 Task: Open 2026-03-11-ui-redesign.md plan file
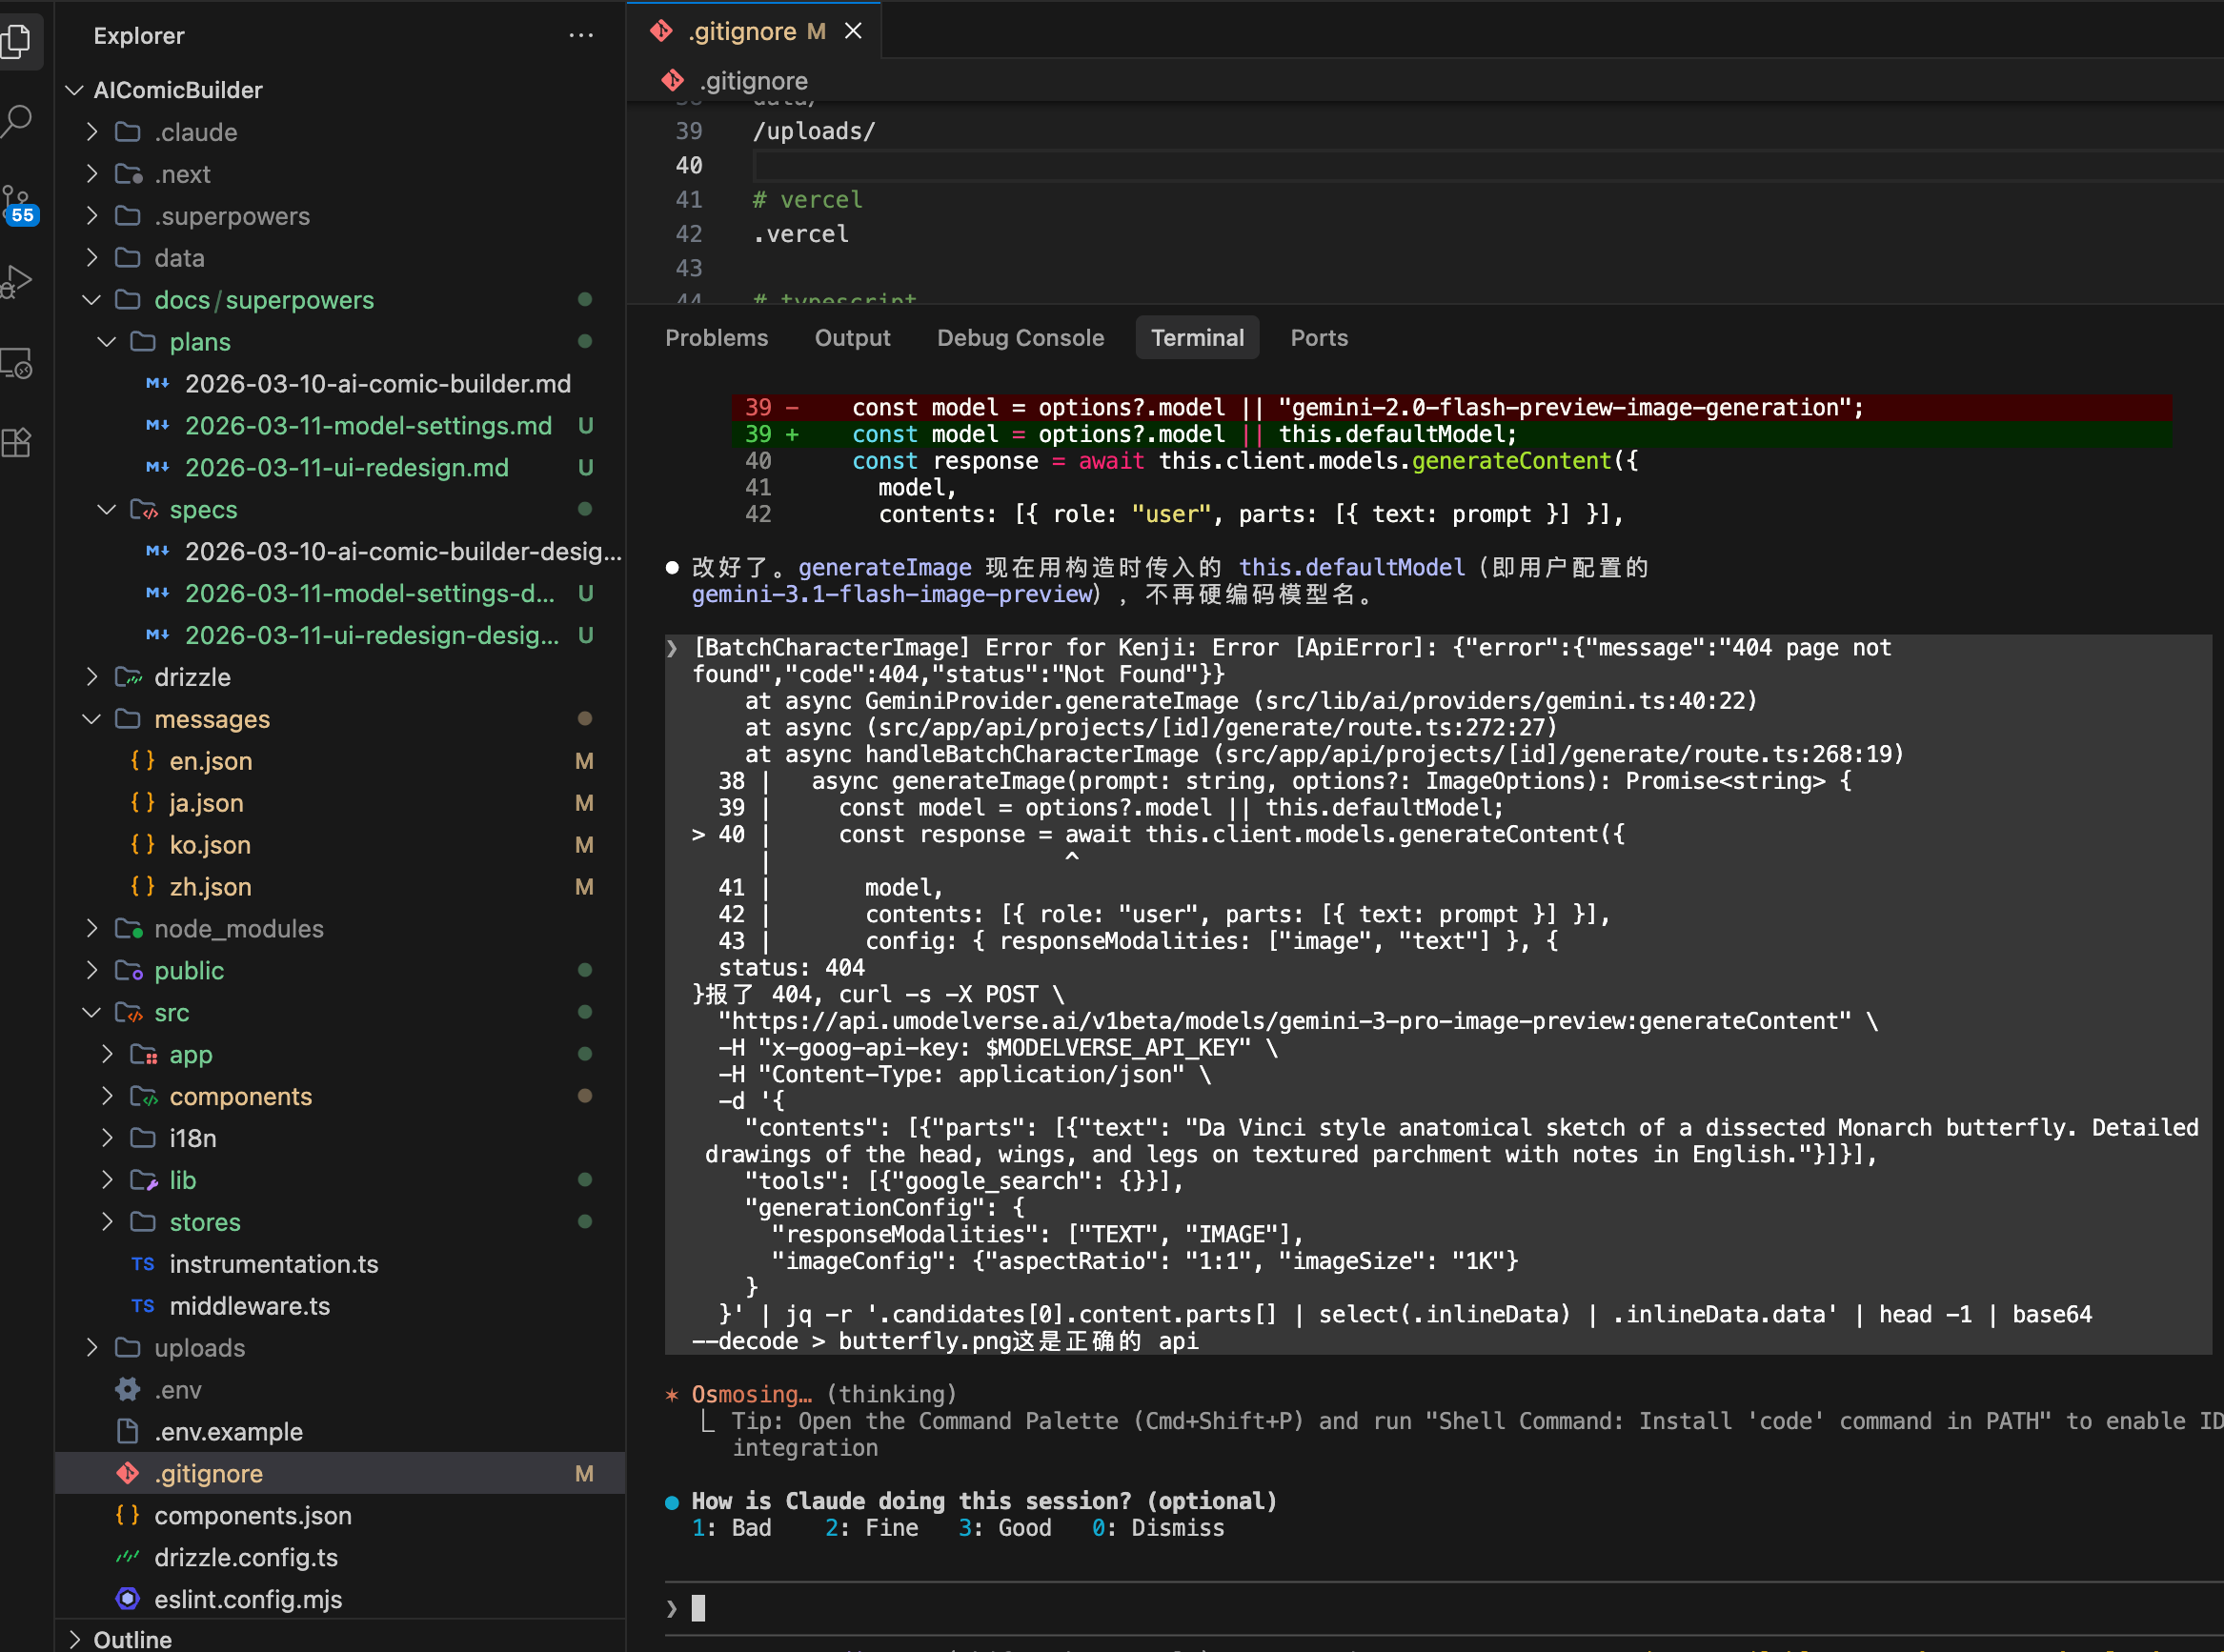pyautogui.click(x=346, y=468)
